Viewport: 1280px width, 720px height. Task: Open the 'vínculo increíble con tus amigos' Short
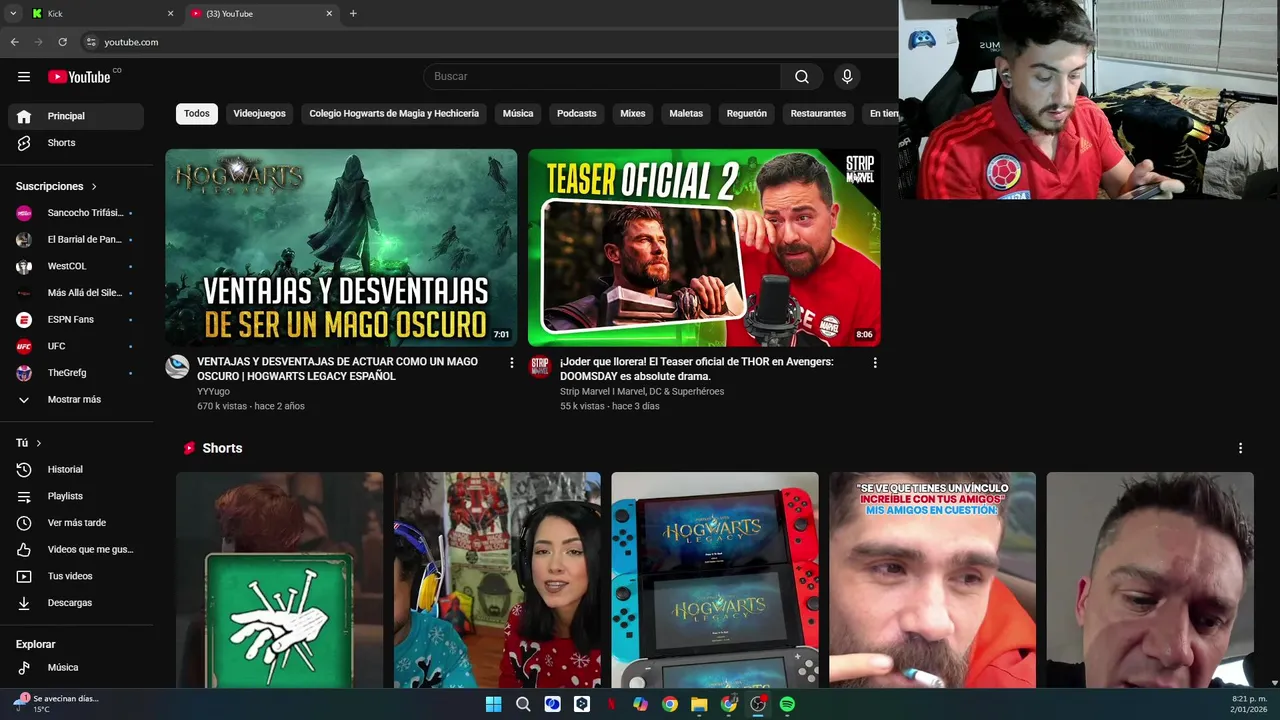pyautogui.click(x=932, y=580)
